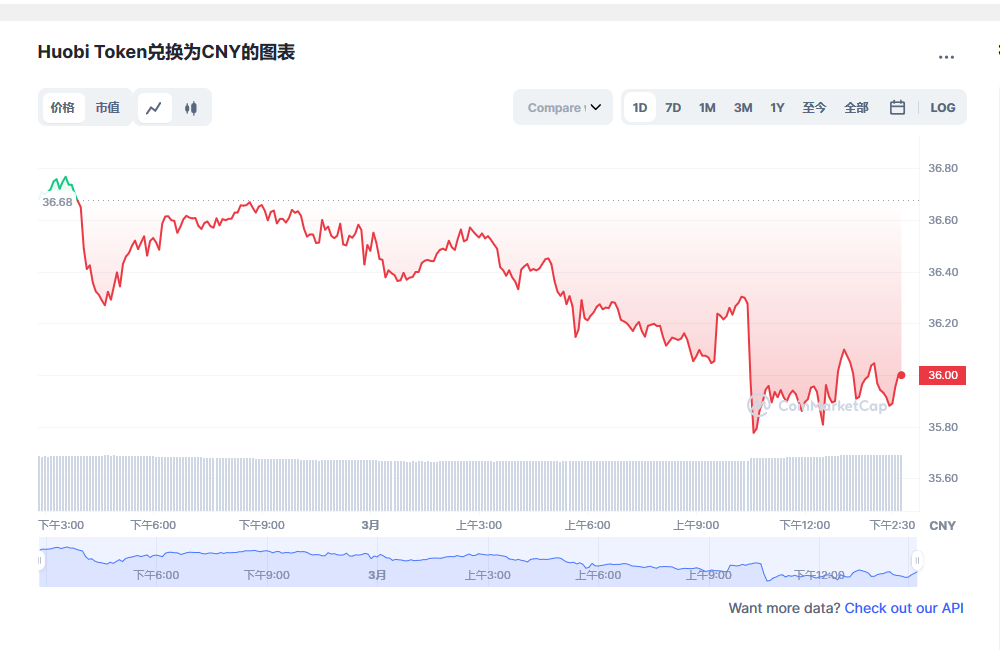Click the 36.68 opening price label
This screenshot has height=650, width=1000.
[x=57, y=202]
